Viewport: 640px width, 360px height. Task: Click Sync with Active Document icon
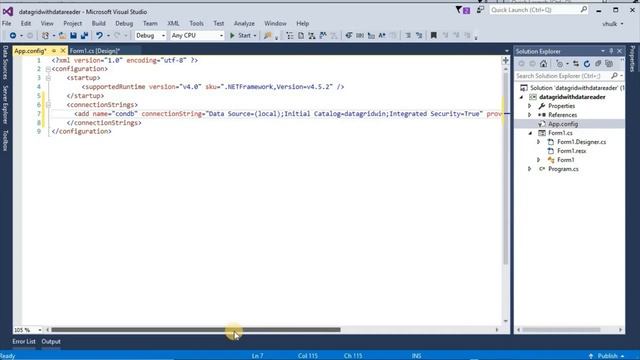[x=576, y=64]
